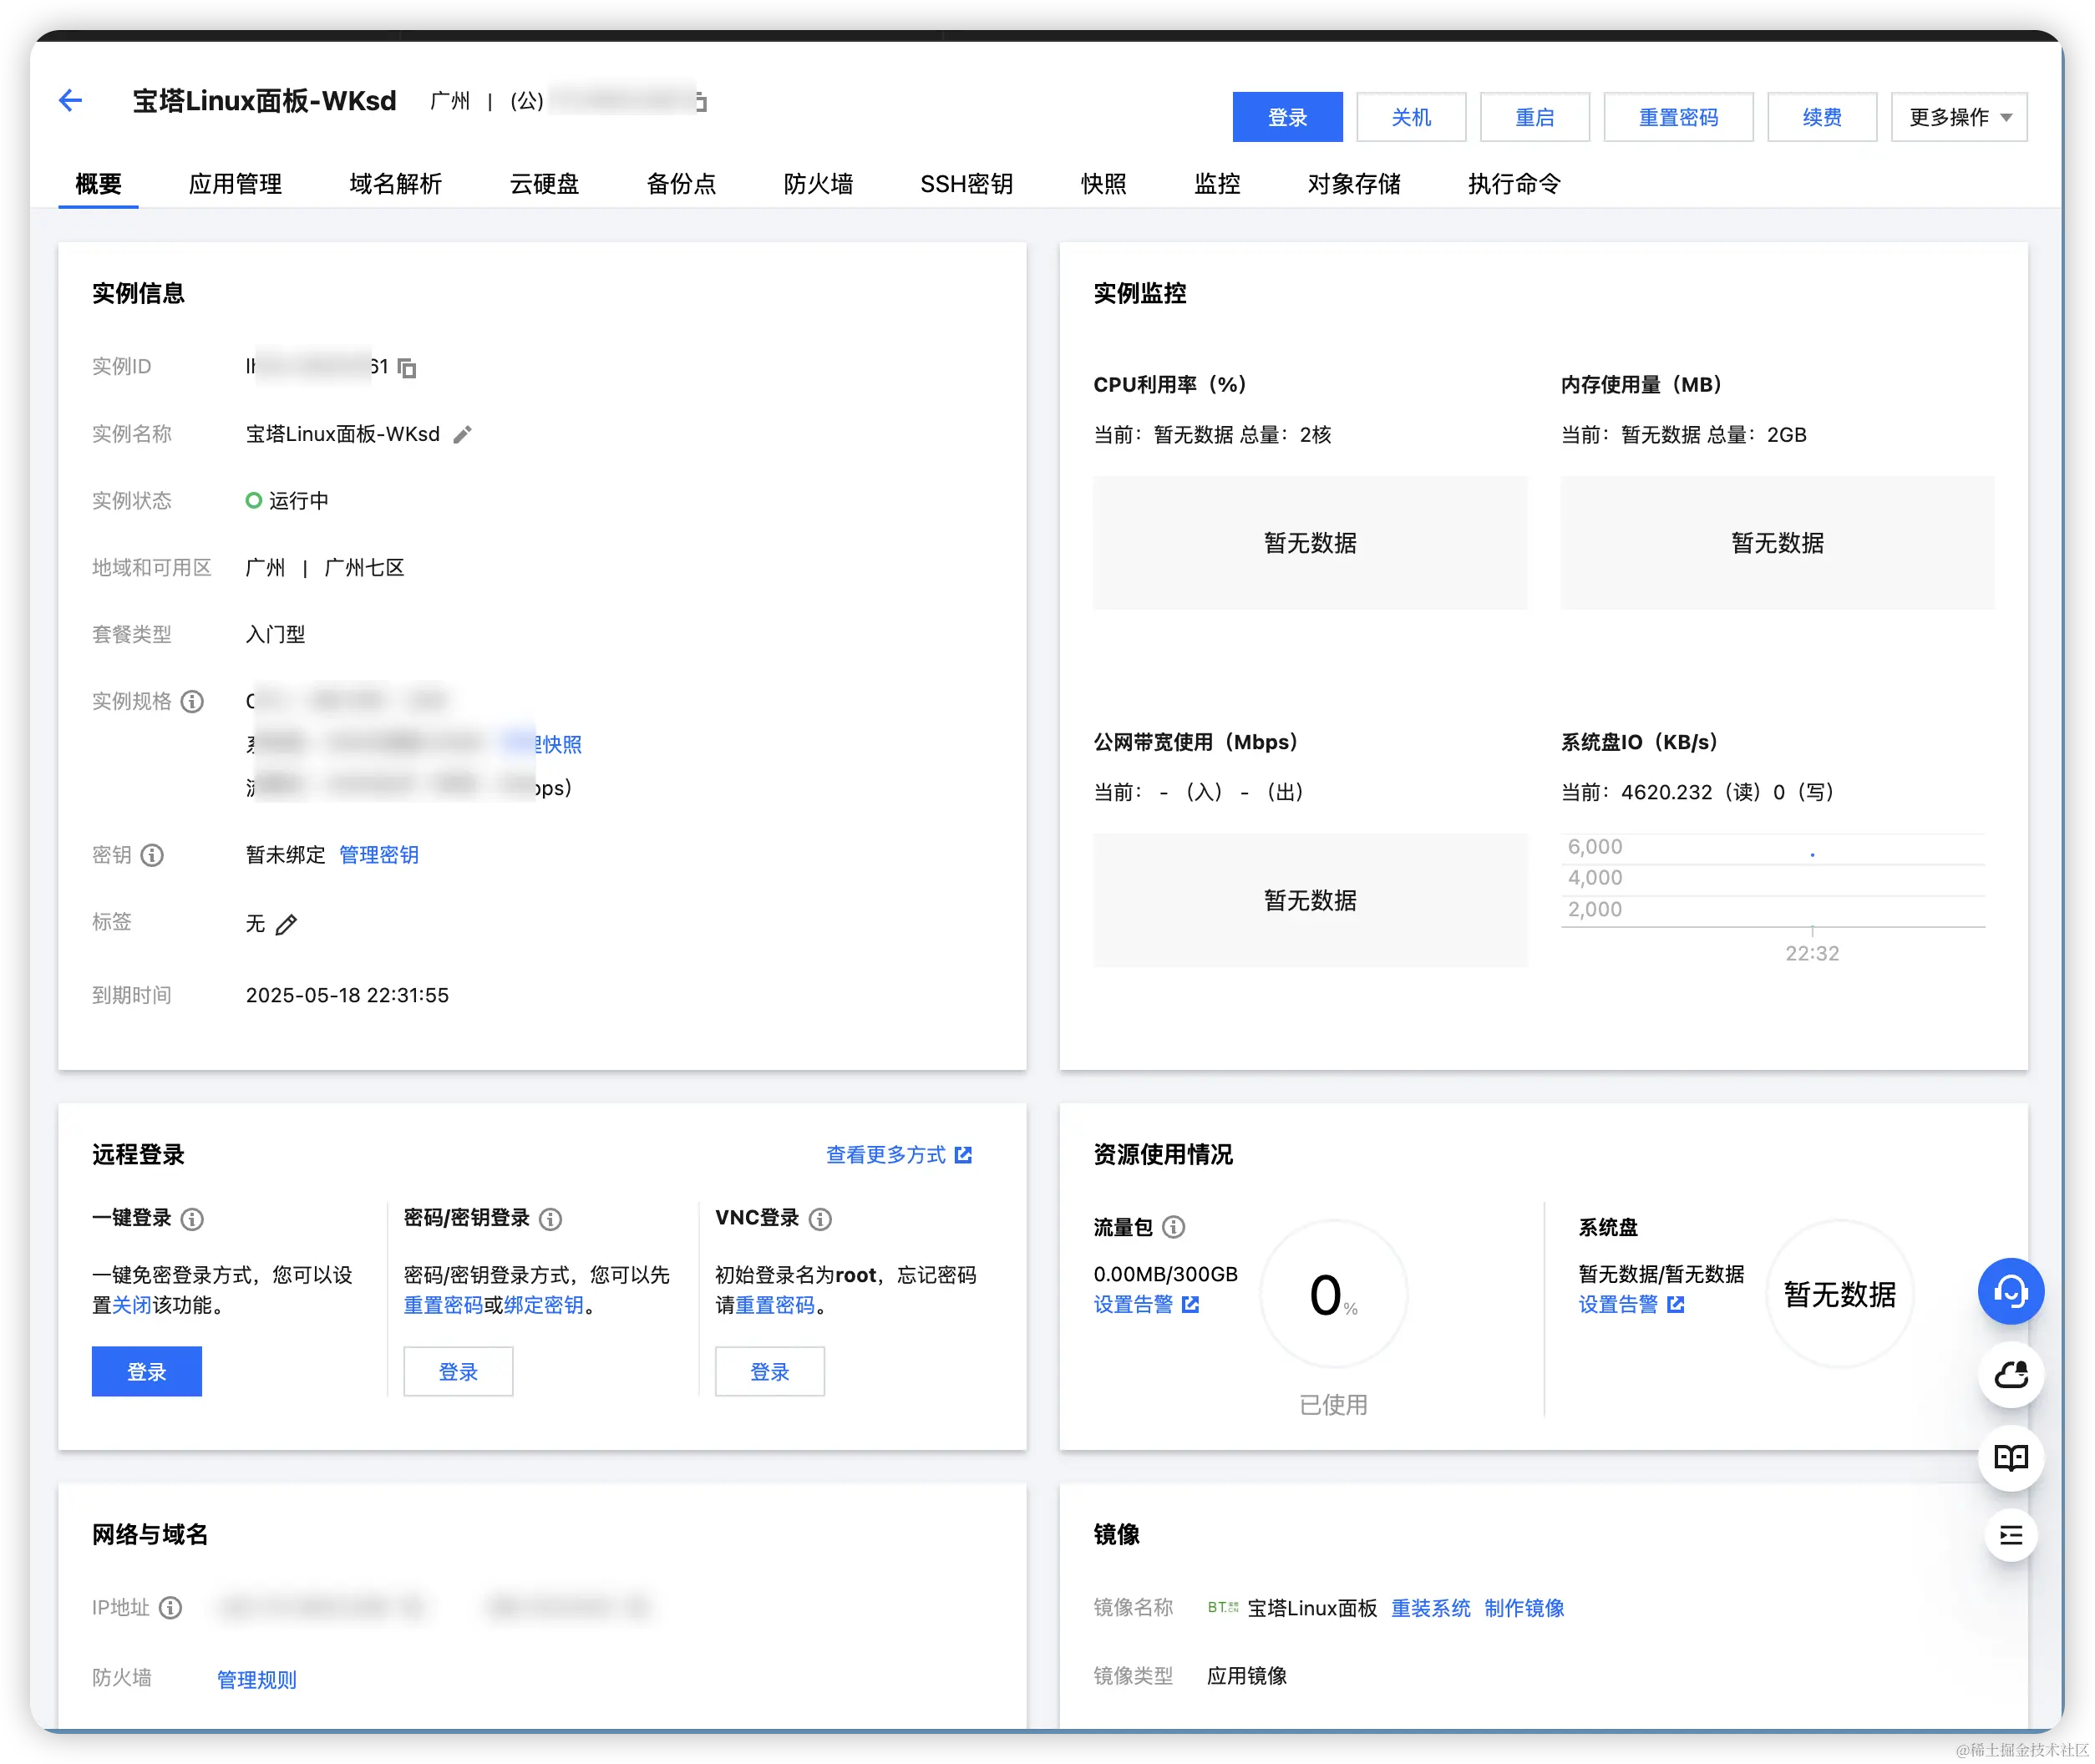
Task: Click the 重装系统 link
Action: tap(1430, 1608)
